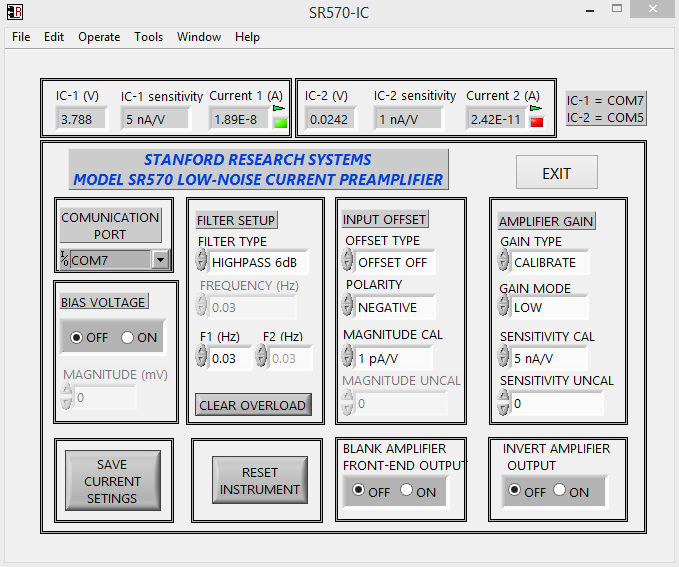Open the File menu

click(x=21, y=37)
